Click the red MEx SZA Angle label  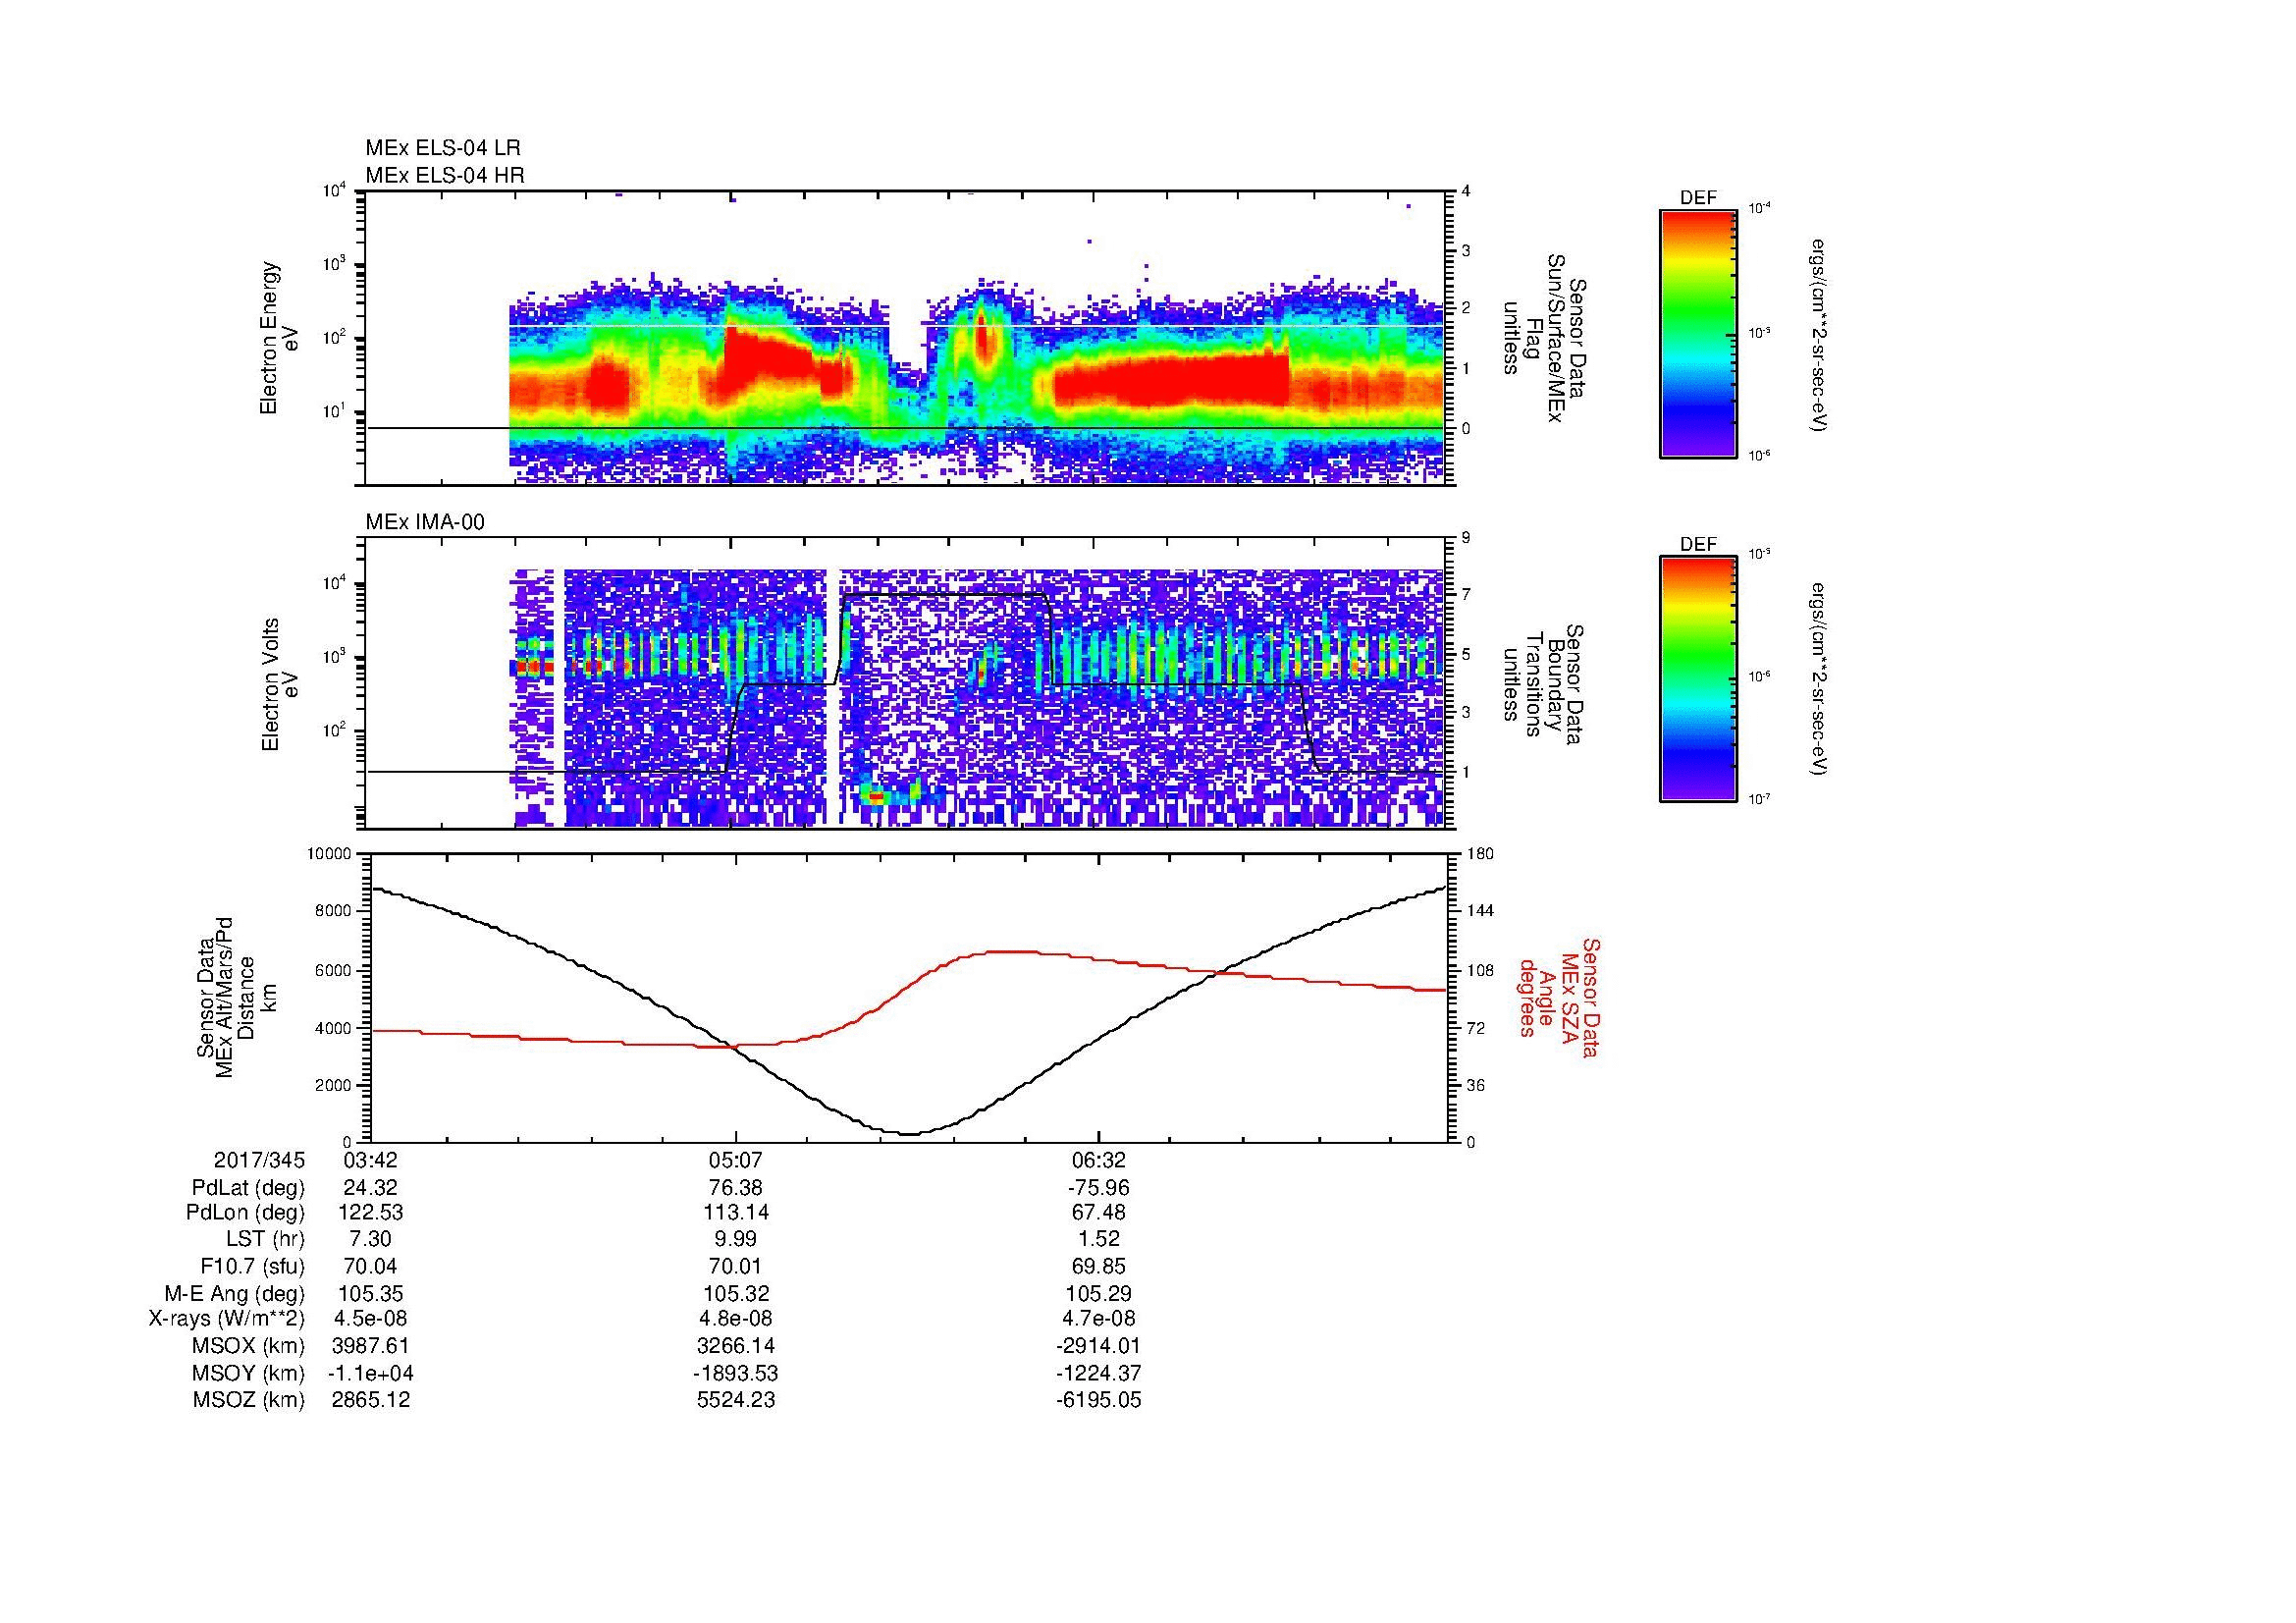(1558, 997)
